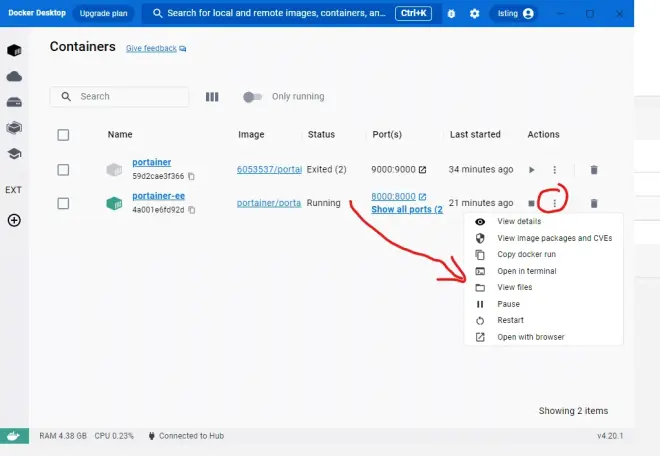The height and width of the screenshot is (456, 660).
Task: Choose Open in terminal menu item
Action: click(543, 271)
